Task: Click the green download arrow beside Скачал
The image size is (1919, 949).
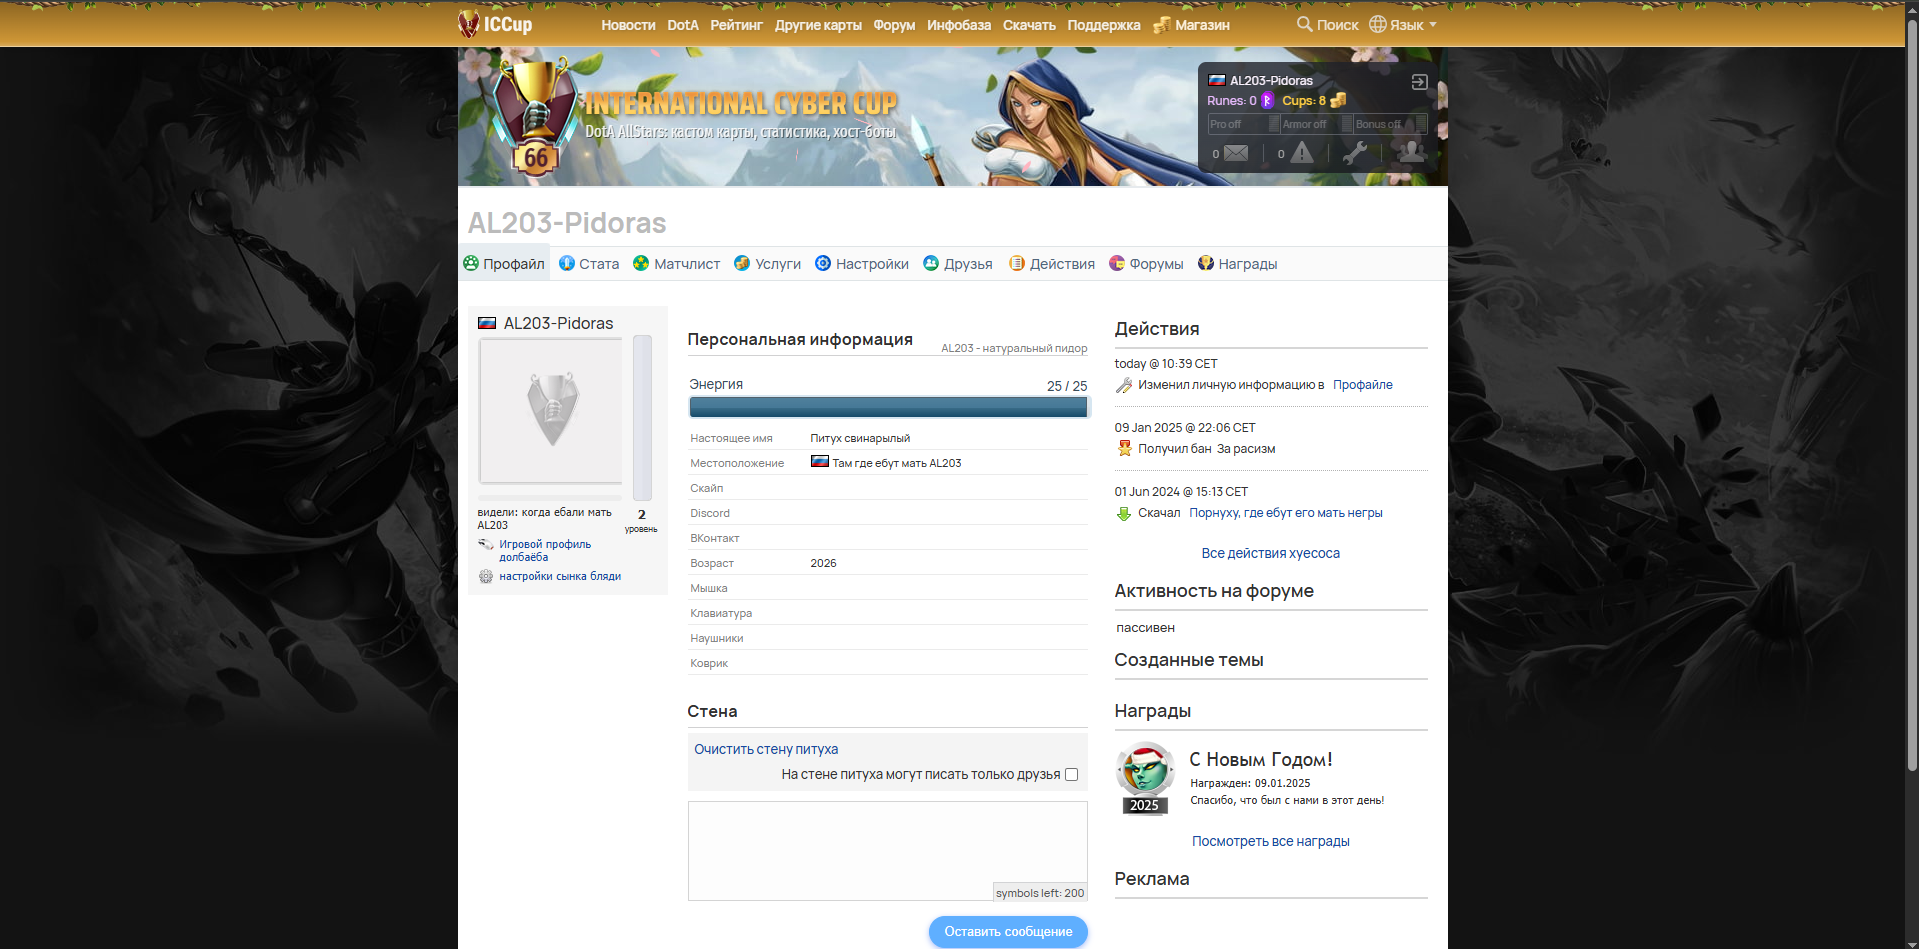Action: click(1124, 513)
